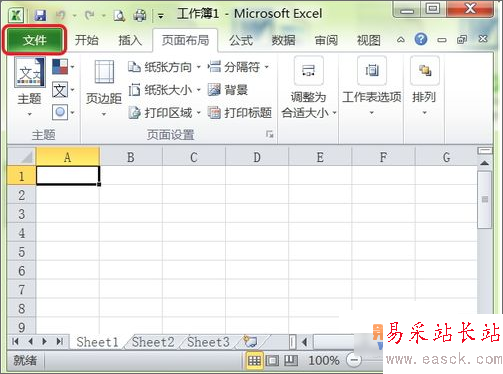The width and height of the screenshot is (503, 374).
Task: Switch to the 审阅 tab
Action: [326, 40]
